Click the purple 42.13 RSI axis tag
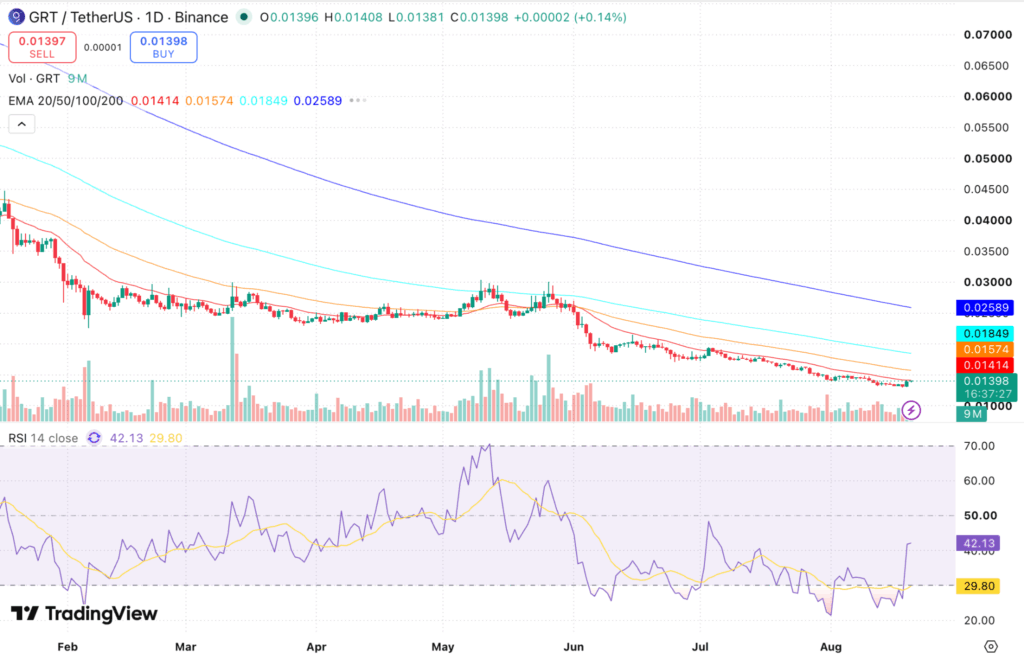Viewport: 1024px width, 659px height. pyautogui.click(x=978, y=543)
